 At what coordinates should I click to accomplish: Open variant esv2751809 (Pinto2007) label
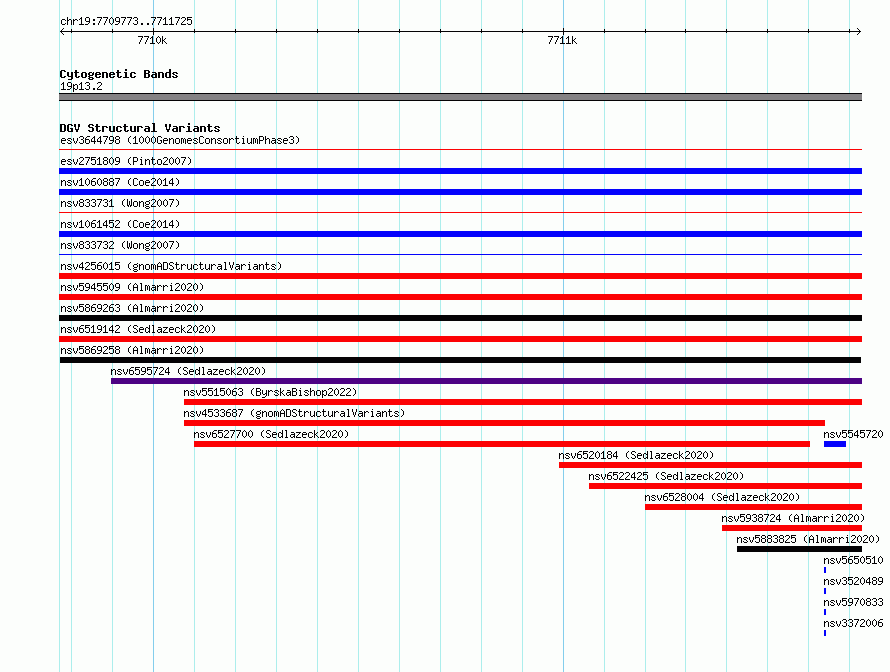126,161
